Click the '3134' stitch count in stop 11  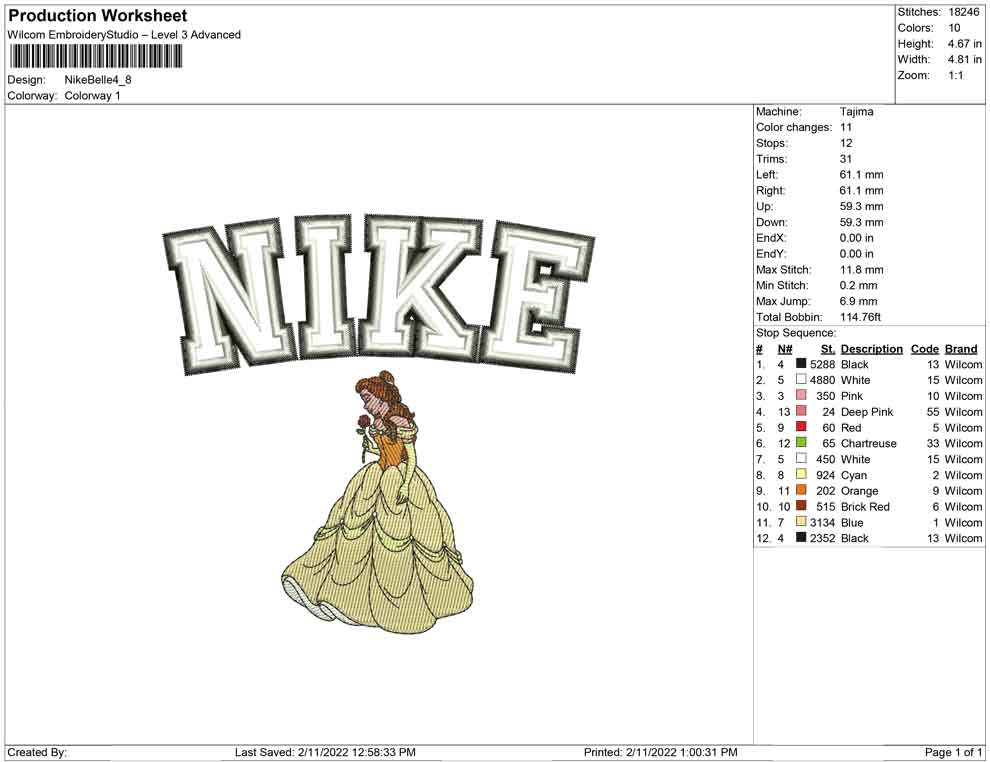[x=823, y=522]
